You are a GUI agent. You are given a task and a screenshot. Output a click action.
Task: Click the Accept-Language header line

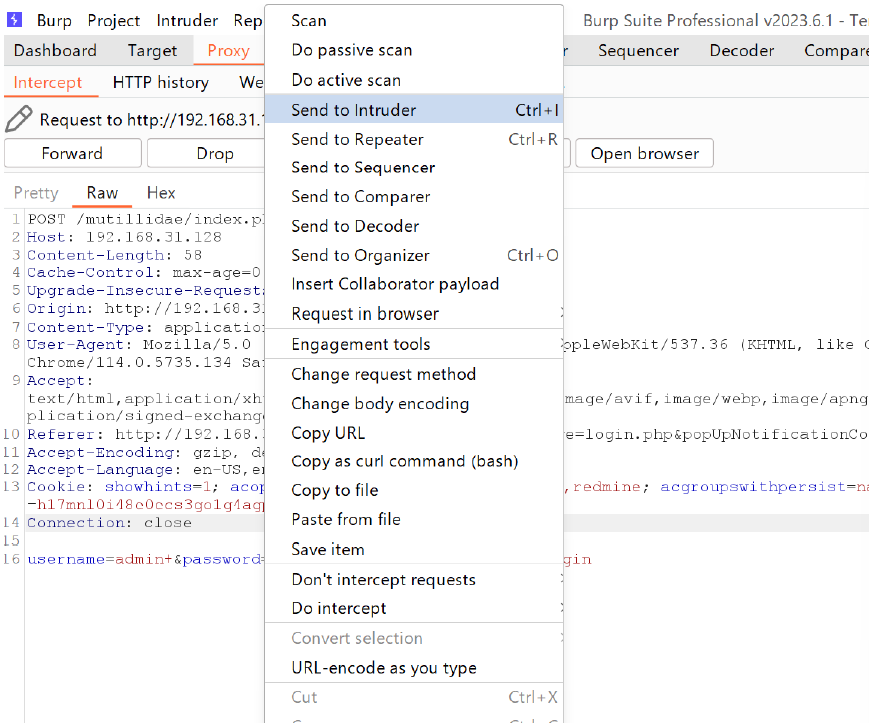[145, 469]
